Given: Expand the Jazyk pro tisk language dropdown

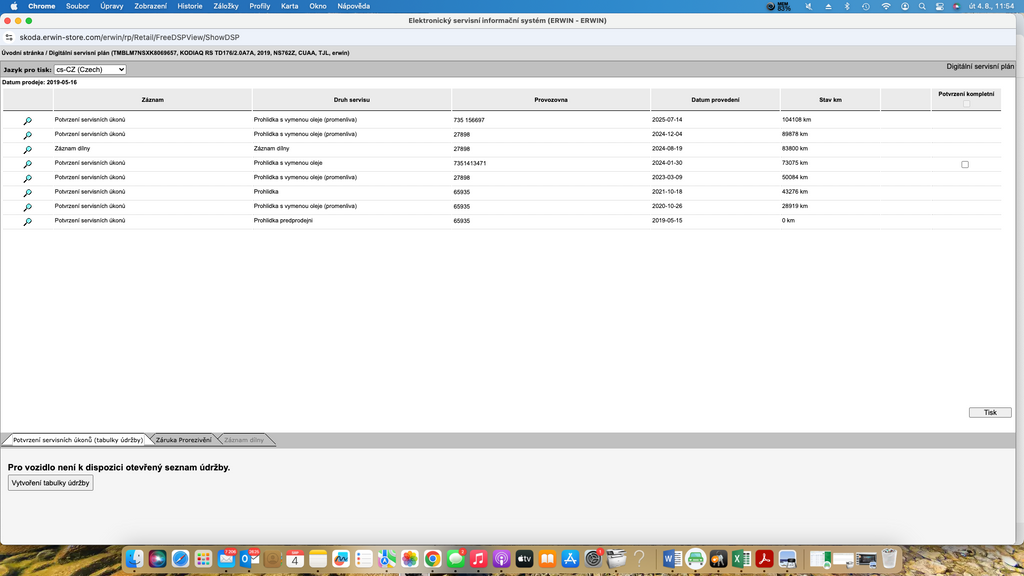Looking at the screenshot, I should (x=90, y=69).
